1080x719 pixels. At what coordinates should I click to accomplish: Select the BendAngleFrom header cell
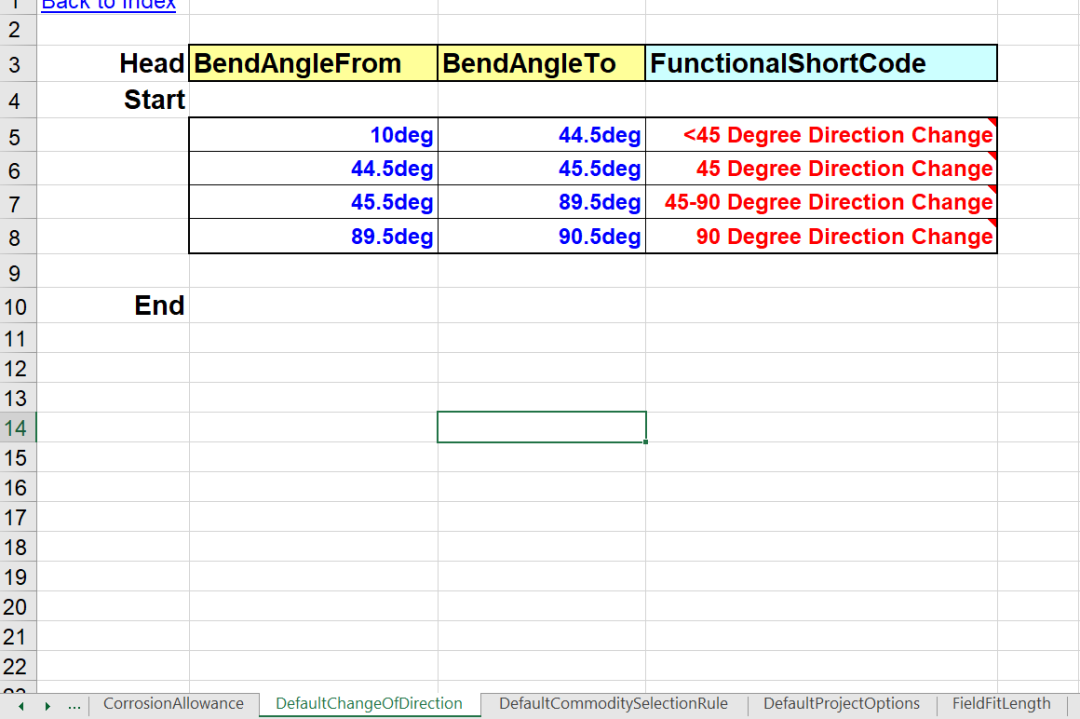313,63
